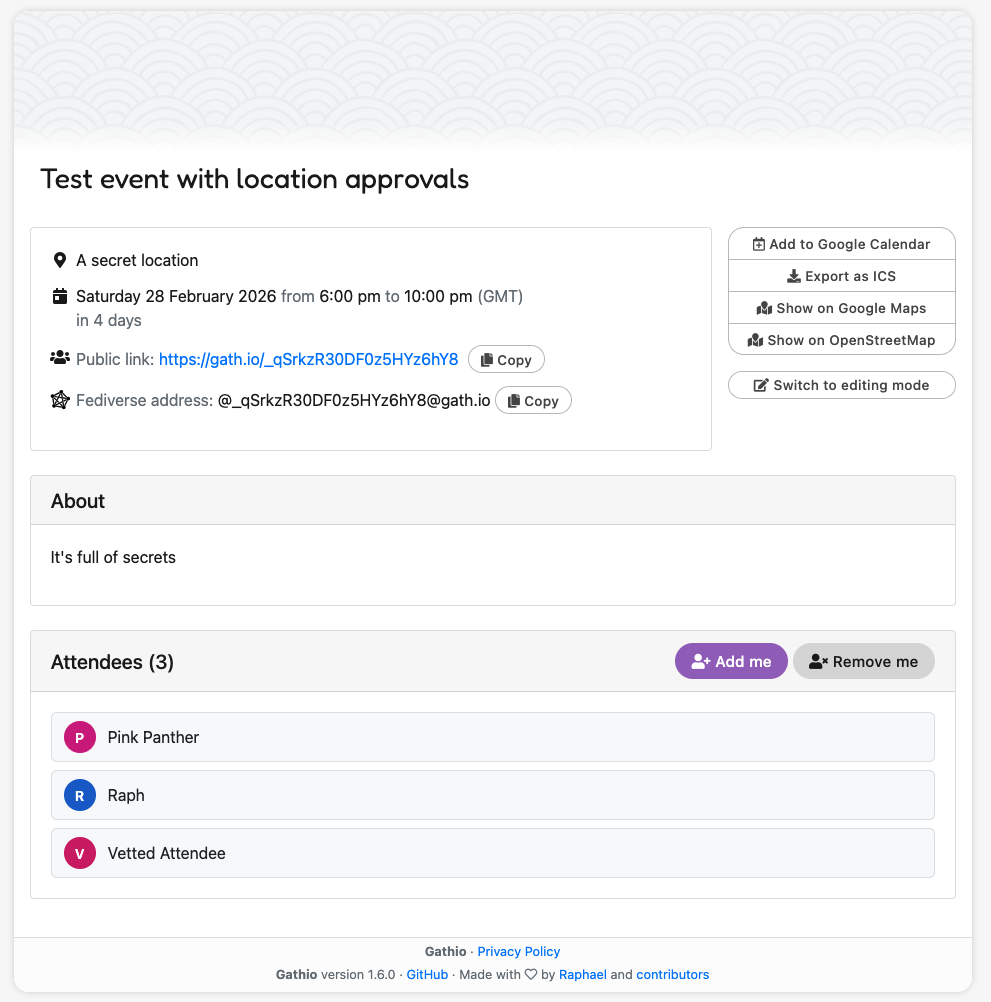Click the calendar icon beside event date
The image size is (991, 1002).
pyautogui.click(x=60, y=296)
